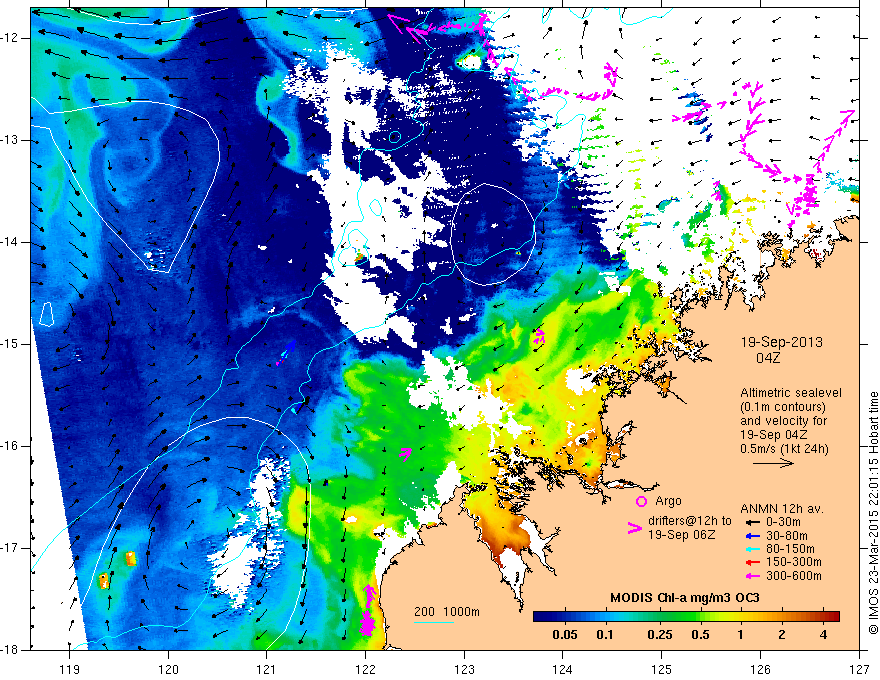Click the cyan 80-150m legend arrow

pyautogui.click(x=752, y=549)
